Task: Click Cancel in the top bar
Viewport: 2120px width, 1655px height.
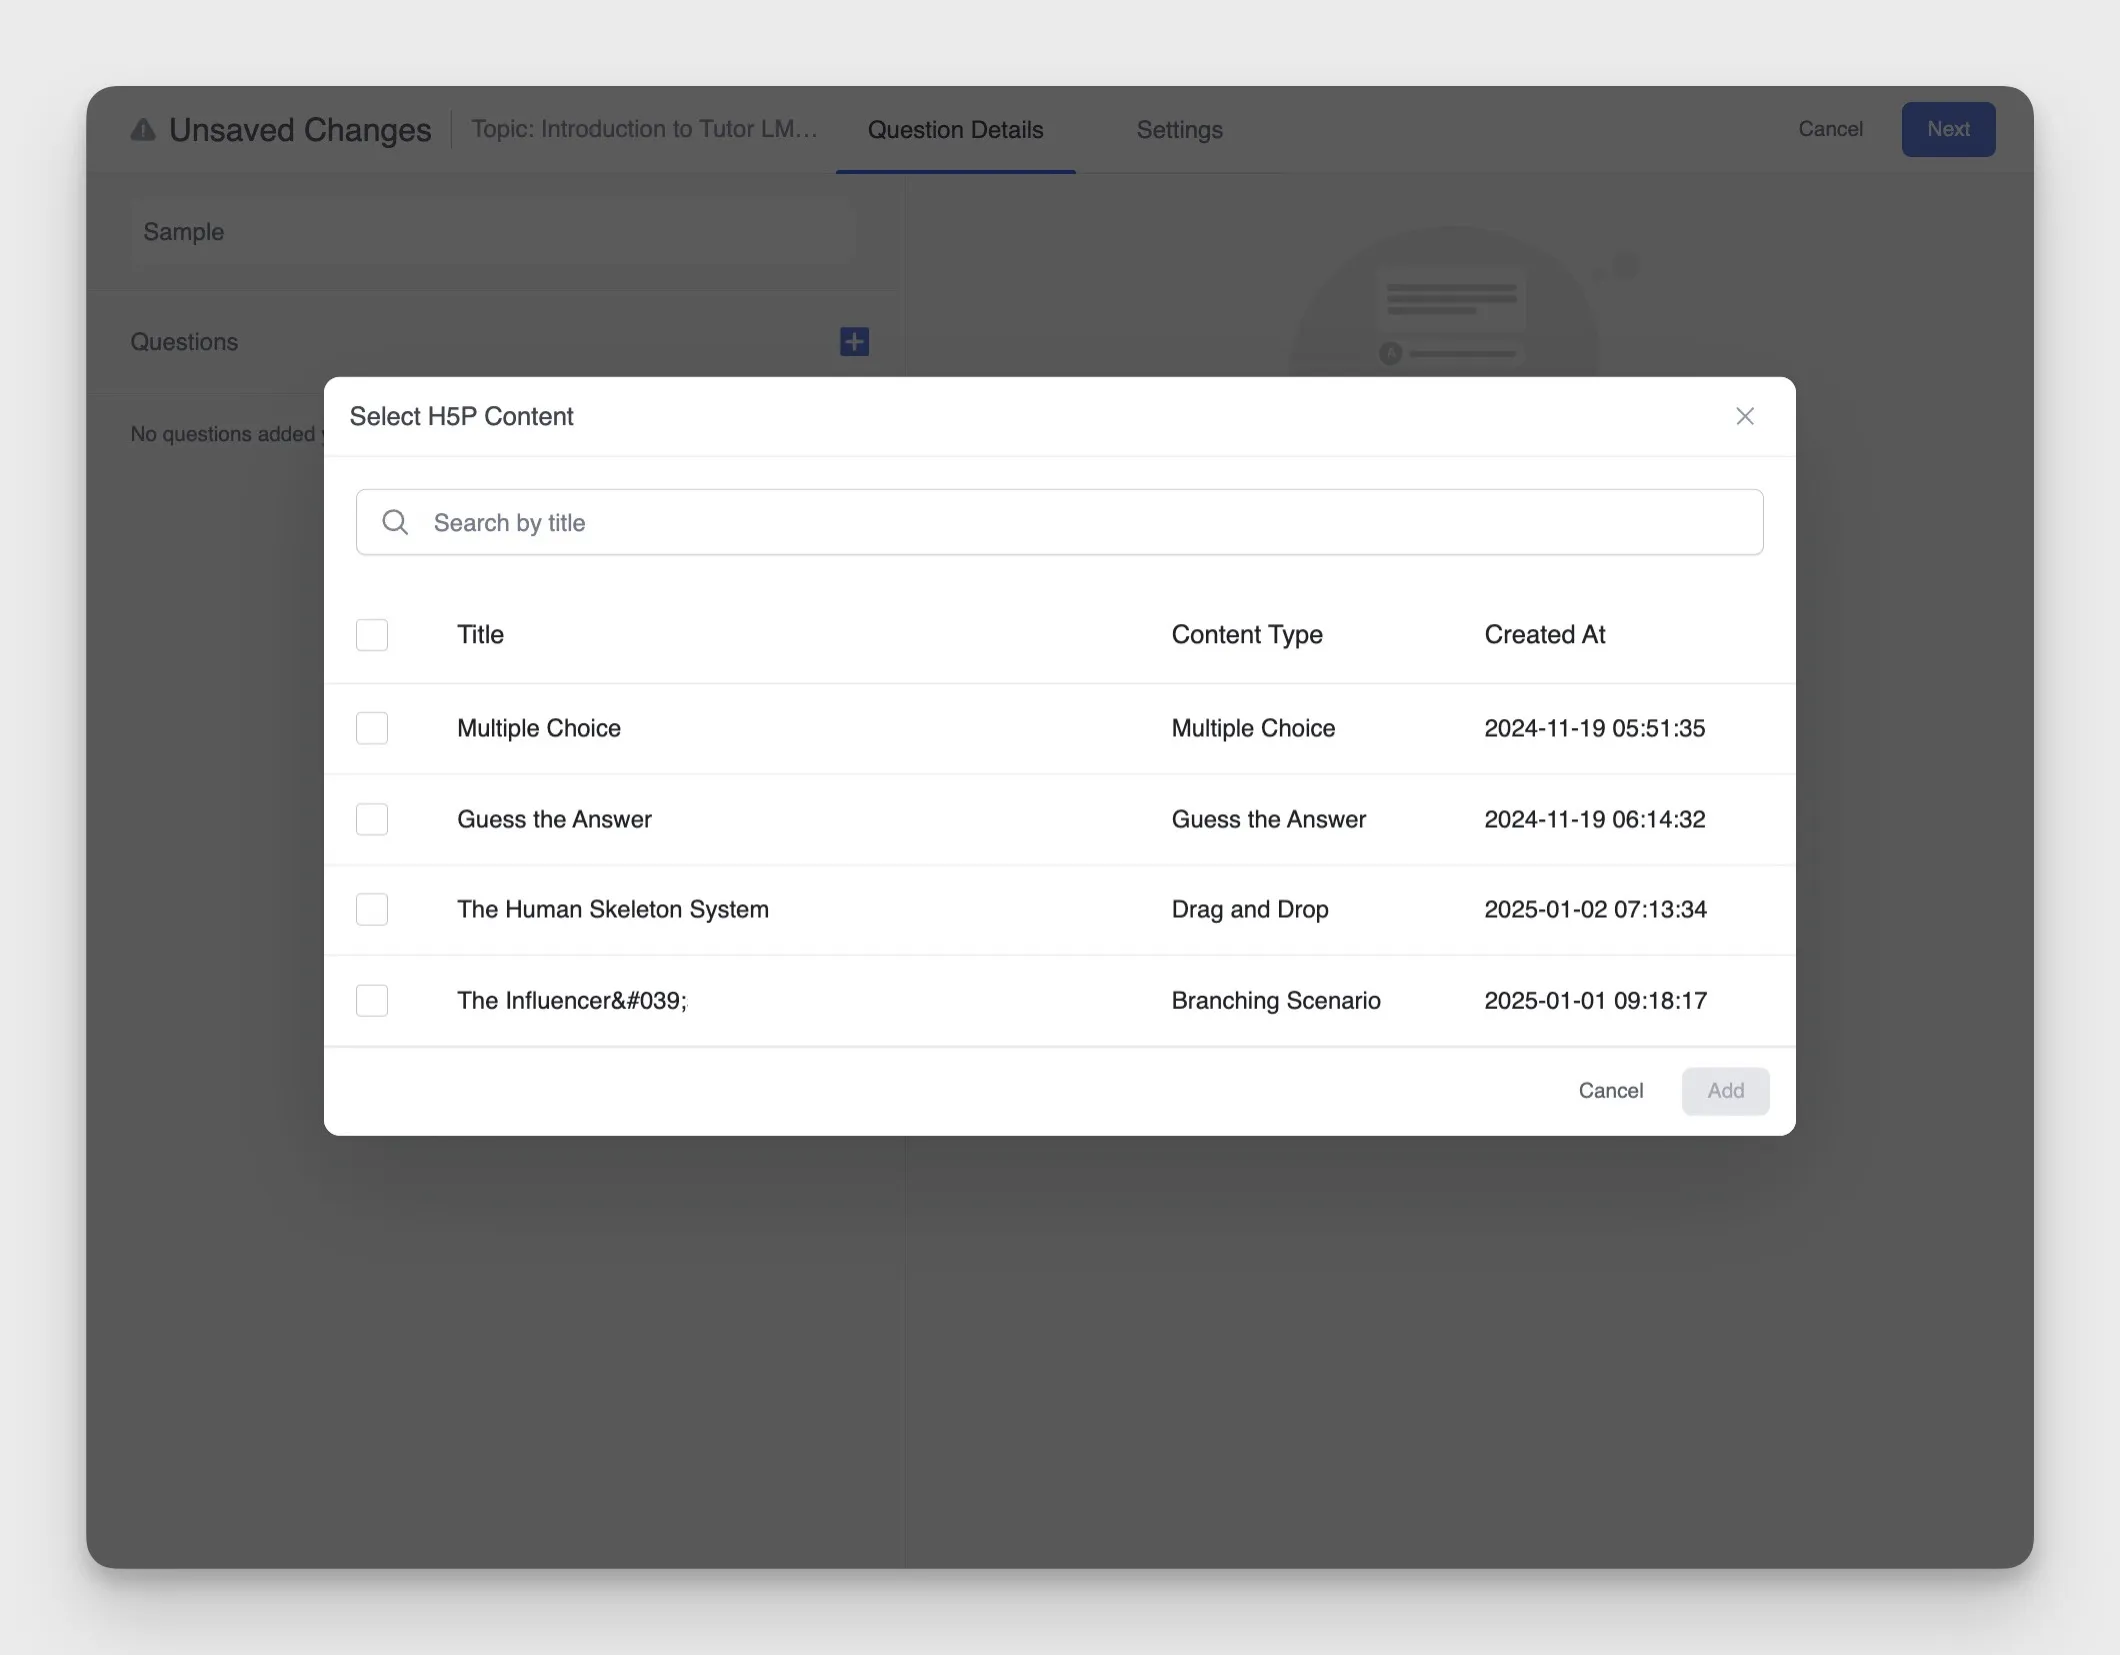Action: tap(1830, 129)
